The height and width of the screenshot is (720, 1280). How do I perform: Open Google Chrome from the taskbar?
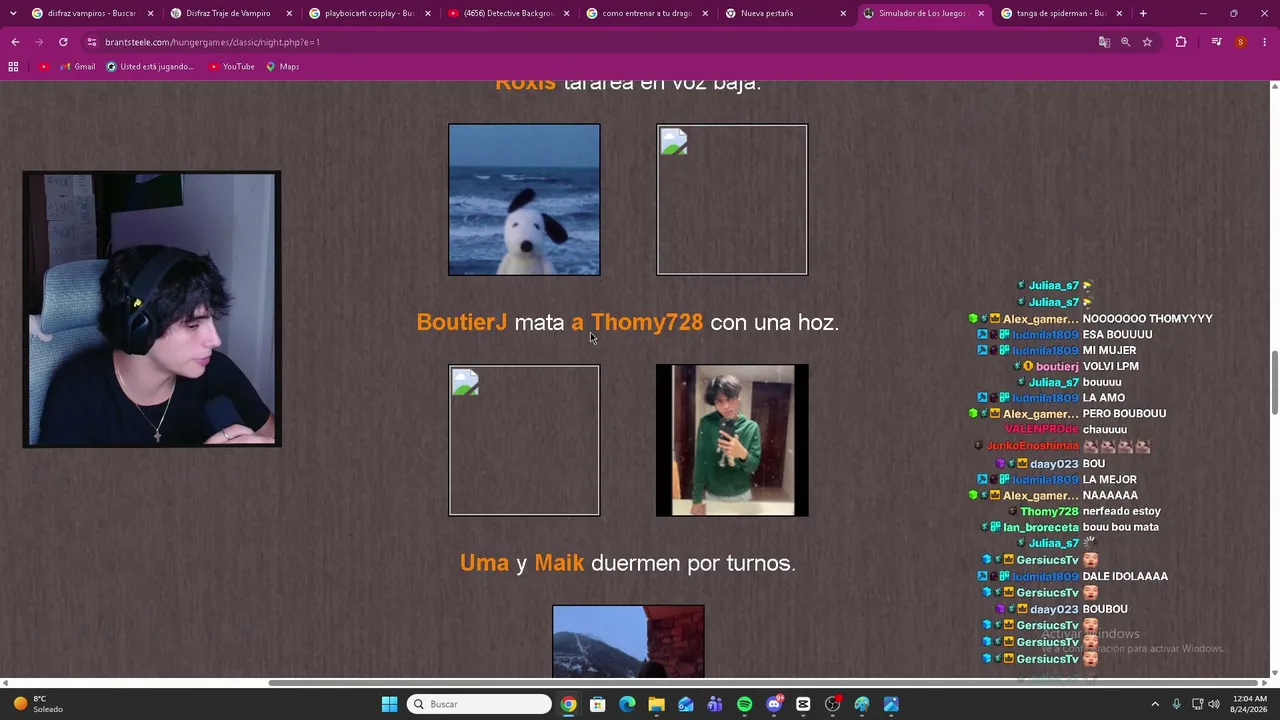[x=568, y=704]
